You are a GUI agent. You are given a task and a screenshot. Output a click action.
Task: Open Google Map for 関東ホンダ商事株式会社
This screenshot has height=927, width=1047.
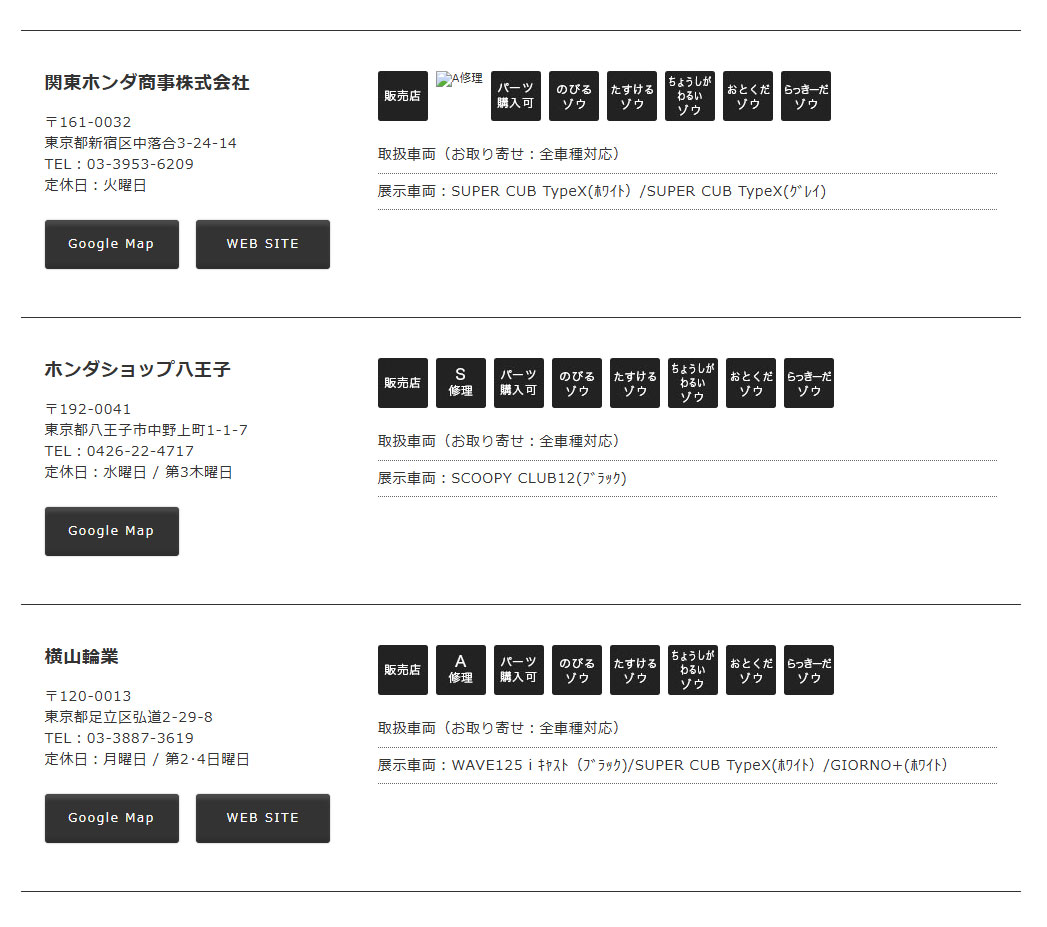(112, 244)
